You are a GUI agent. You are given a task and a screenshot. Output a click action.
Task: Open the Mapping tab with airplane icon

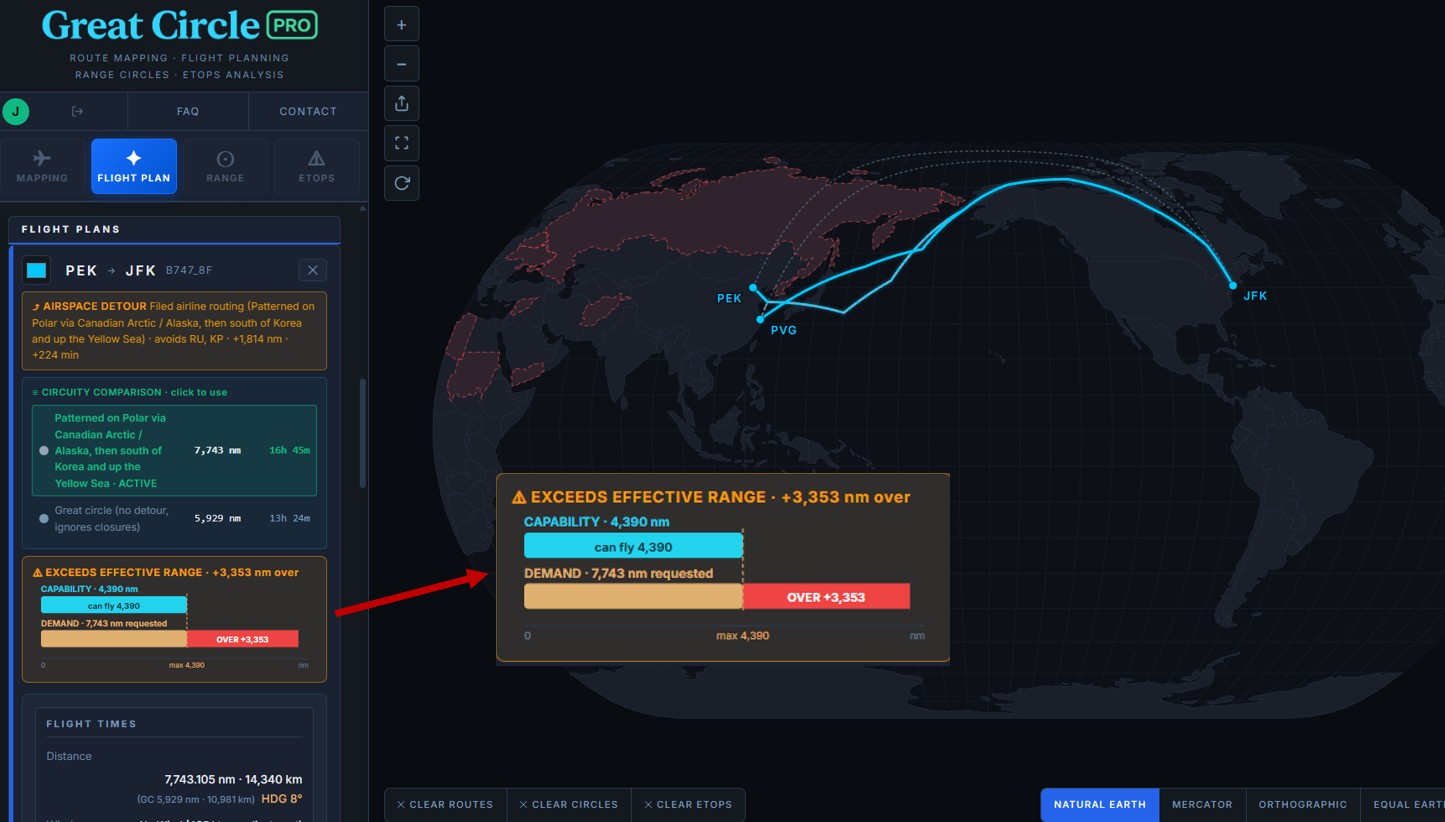pos(42,166)
